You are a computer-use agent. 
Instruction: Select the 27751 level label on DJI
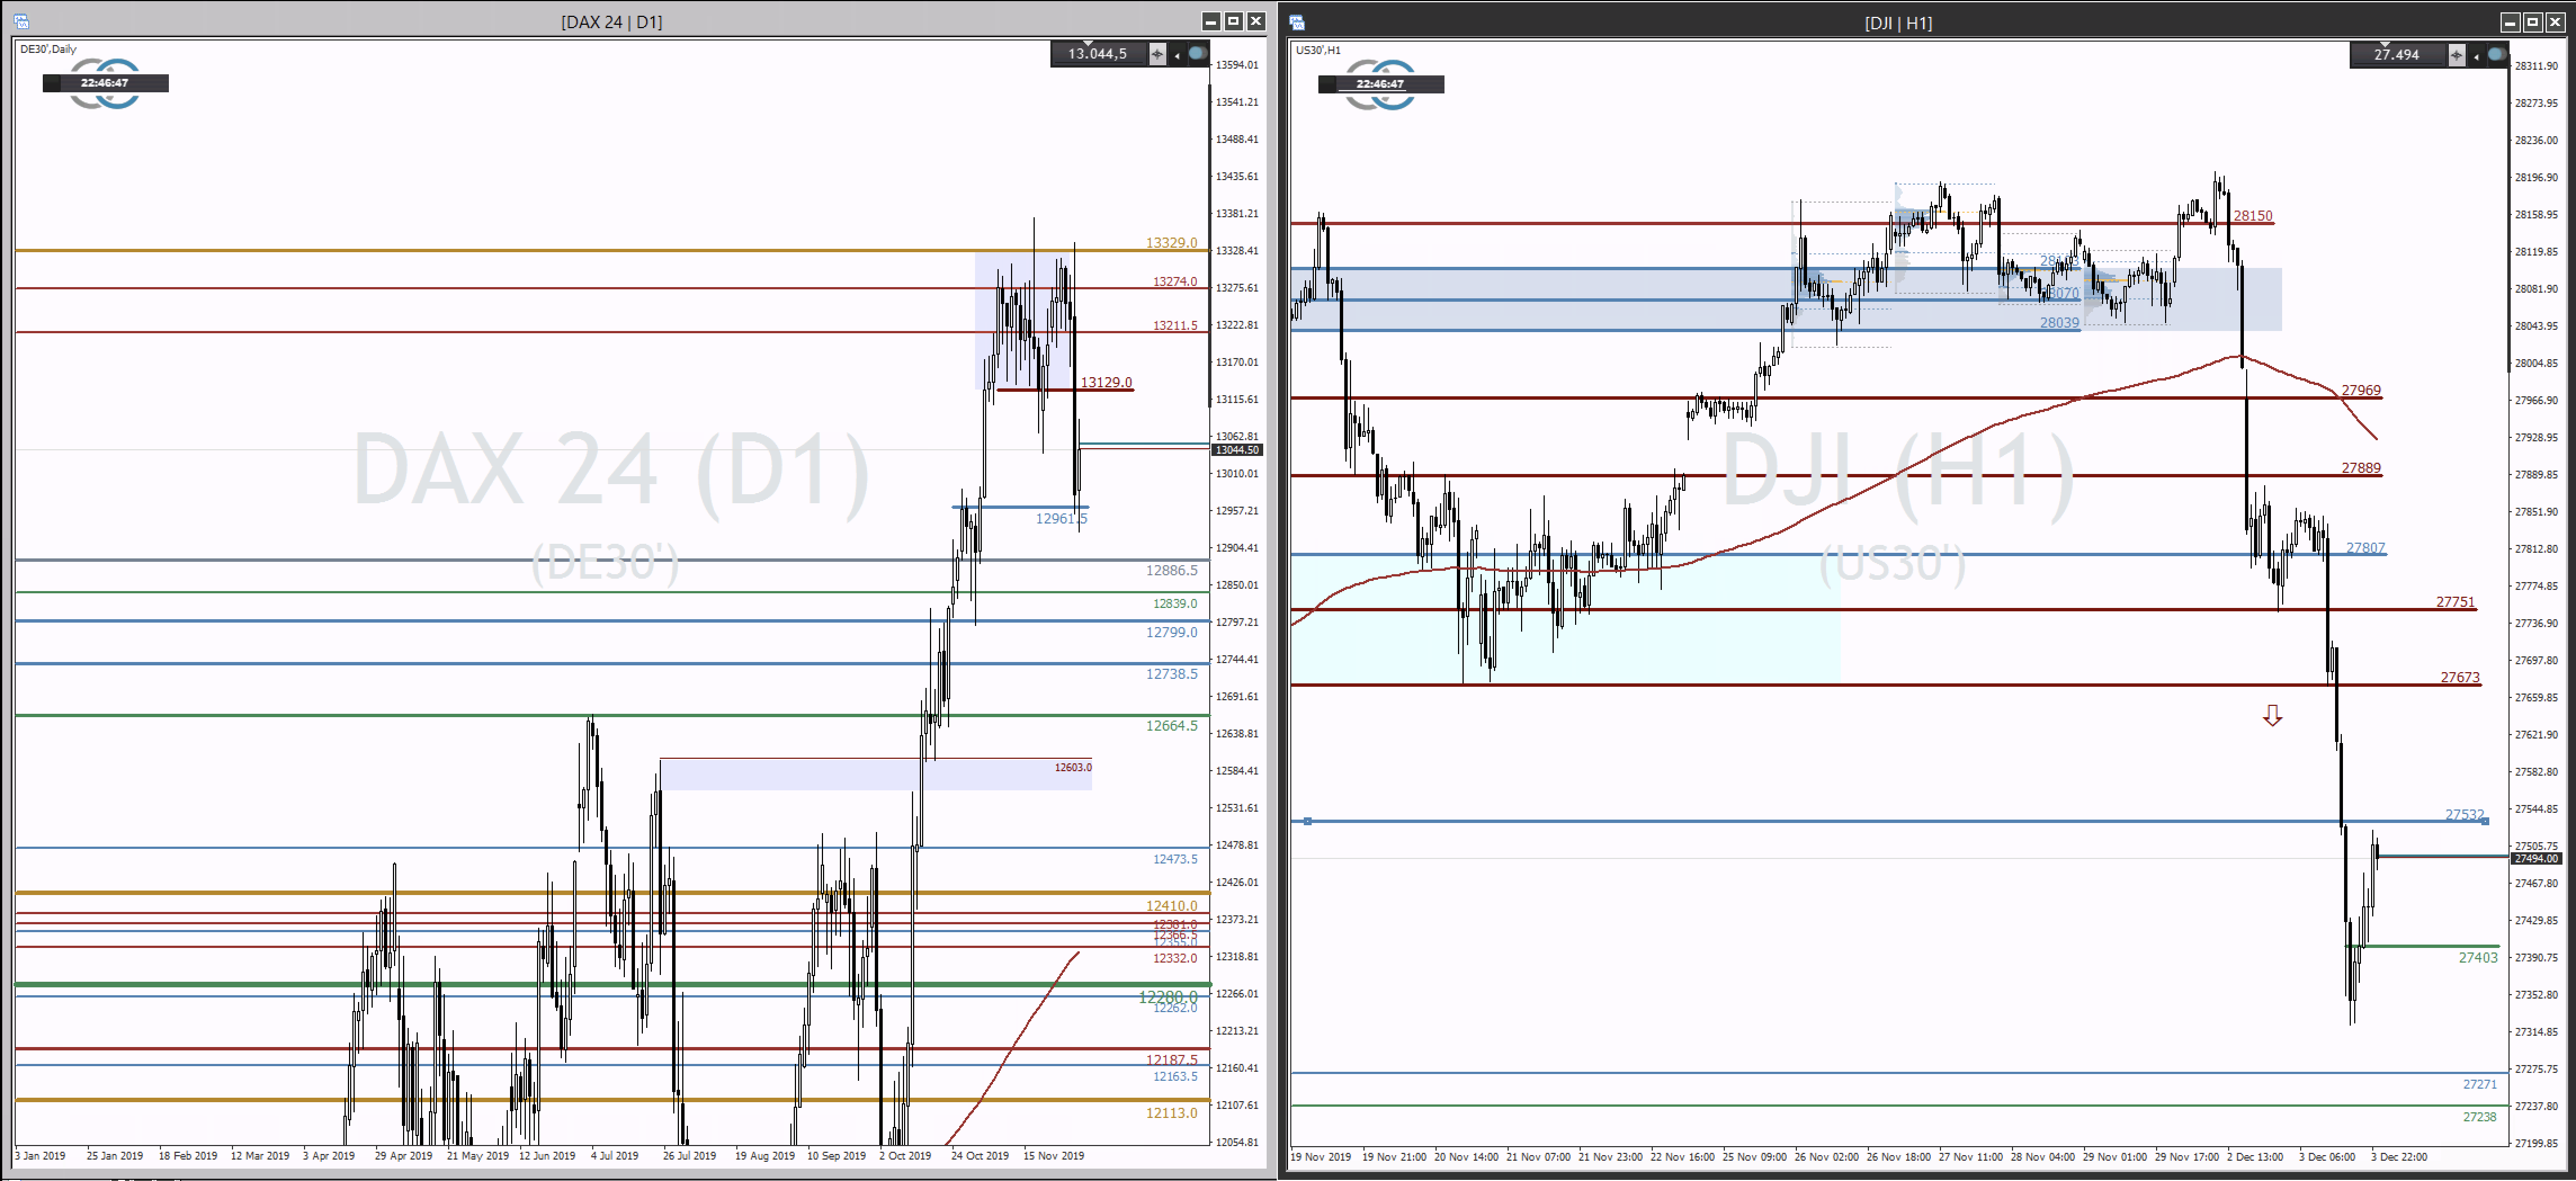pyautogui.click(x=2455, y=602)
